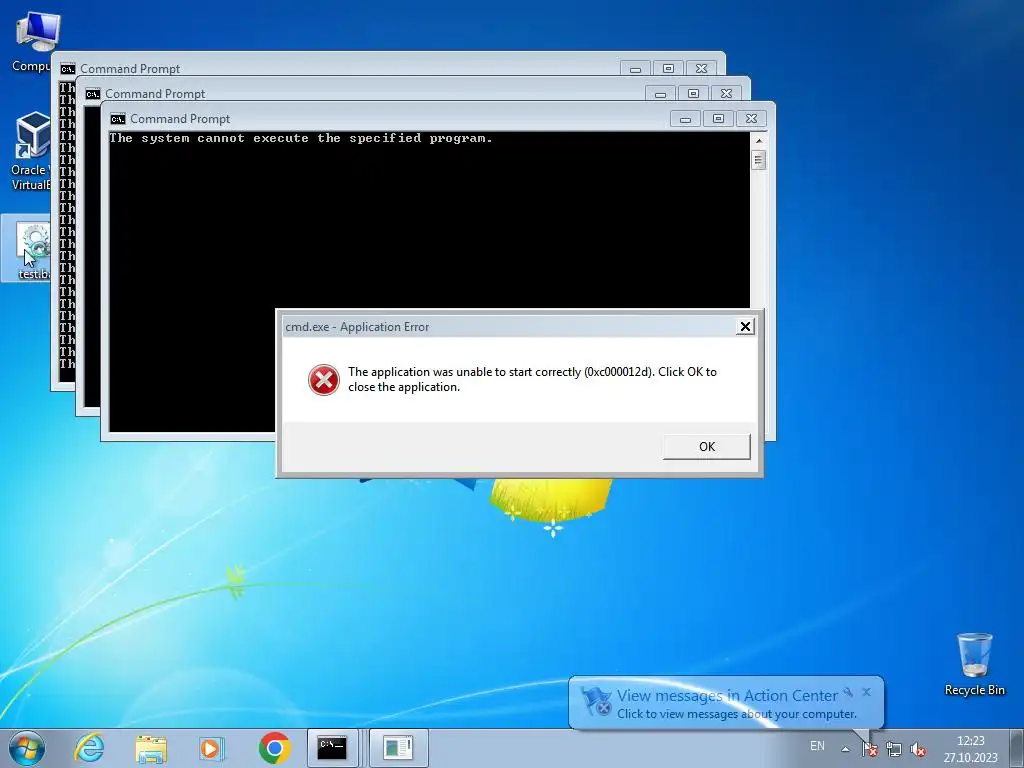Minimize the rearmost Command Prompt window

point(635,69)
